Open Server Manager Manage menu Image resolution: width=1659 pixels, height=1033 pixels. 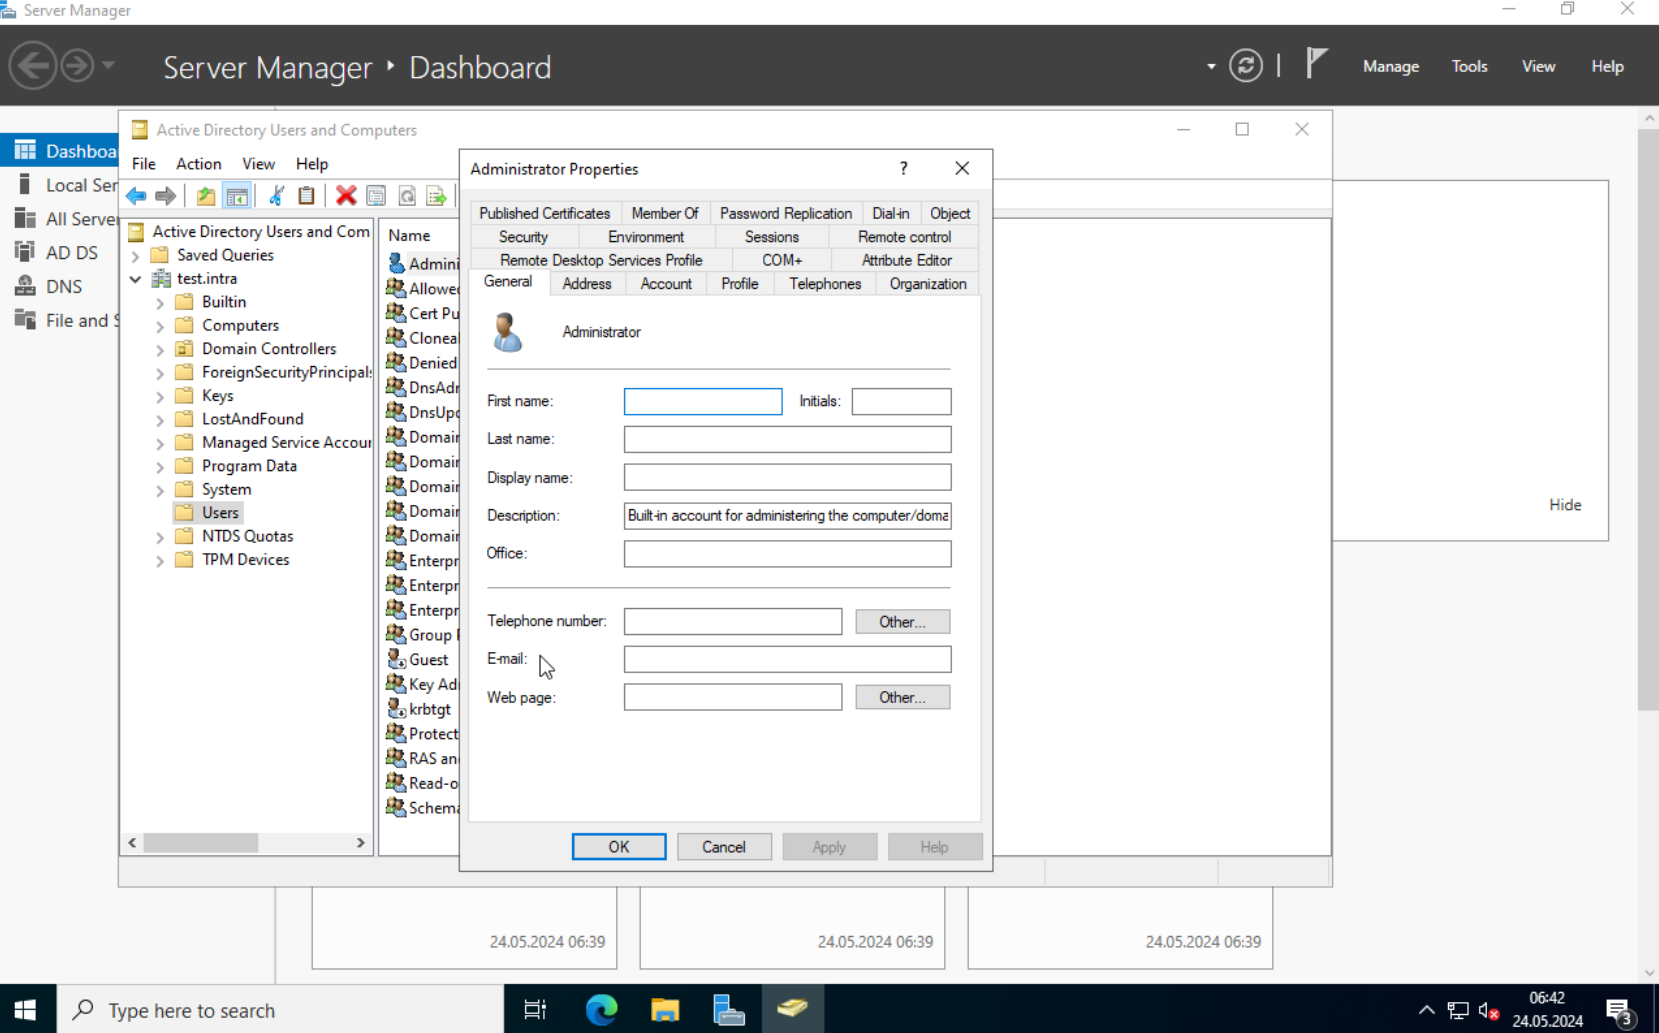click(x=1391, y=66)
